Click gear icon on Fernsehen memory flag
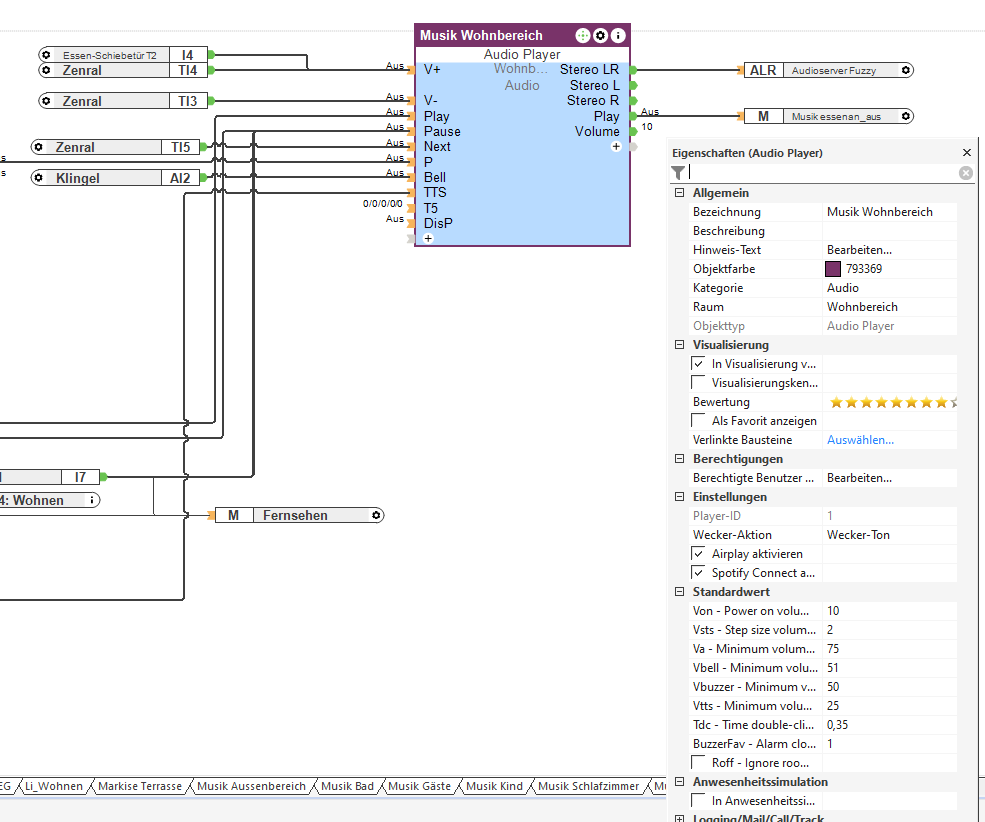This screenshot has width=985, height=822. click(x=376, y=516)
